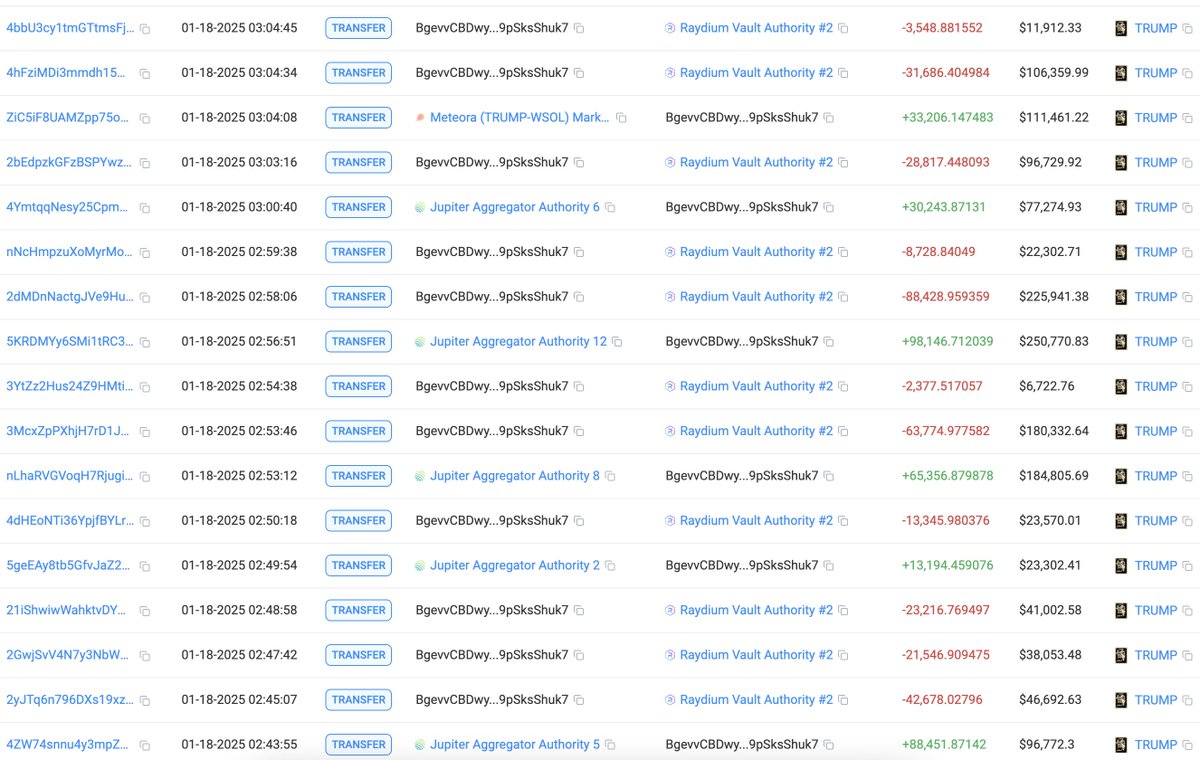Copy signature 4YmtqqNesy25Cpm with its copy icon
This screenshot has width=1200, height=760.
click(145, 208)
